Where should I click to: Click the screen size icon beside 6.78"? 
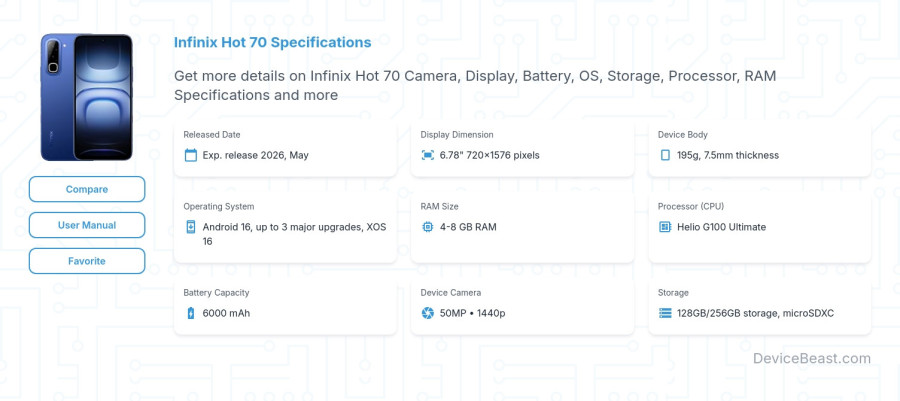tap(428, 155)
